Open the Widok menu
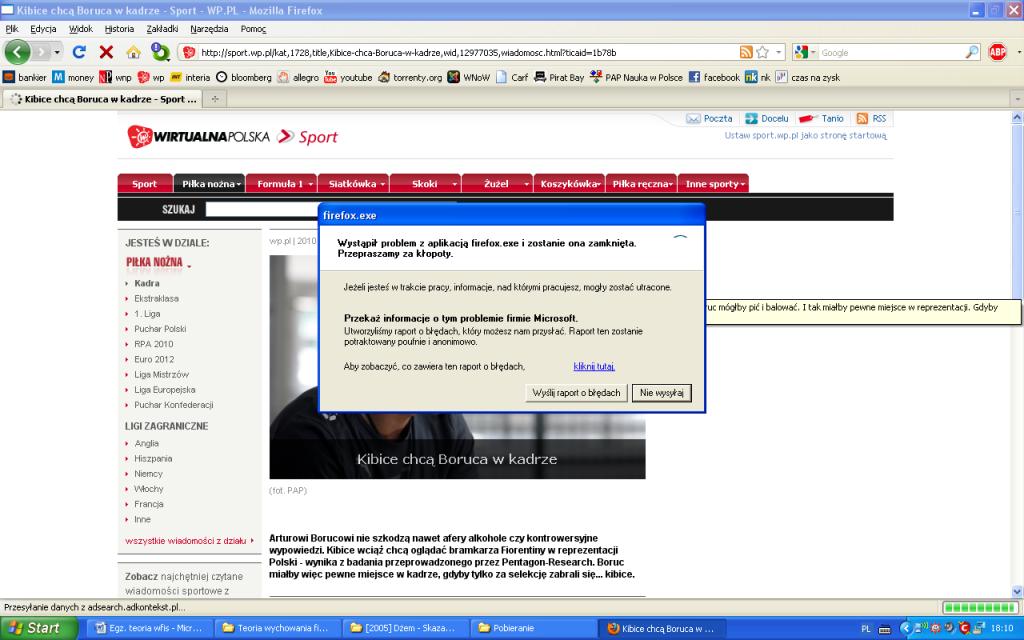1024x640 pixels. tap(81, 29)
